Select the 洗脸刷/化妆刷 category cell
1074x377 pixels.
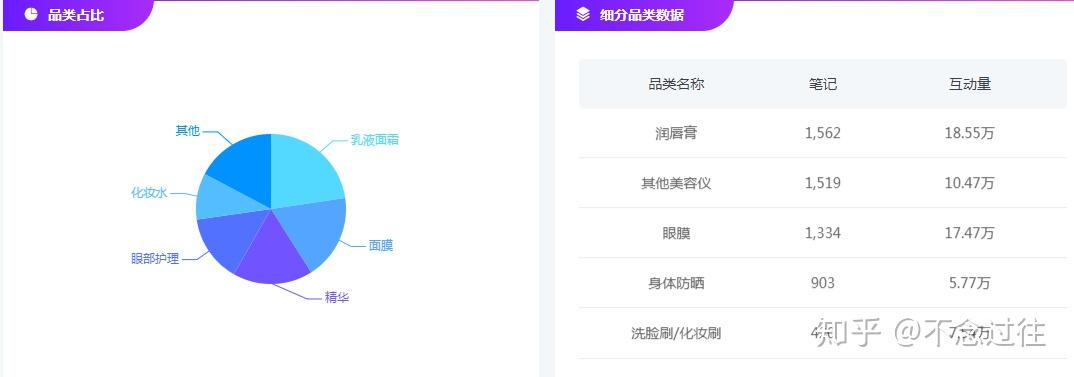tap(676, 333)
